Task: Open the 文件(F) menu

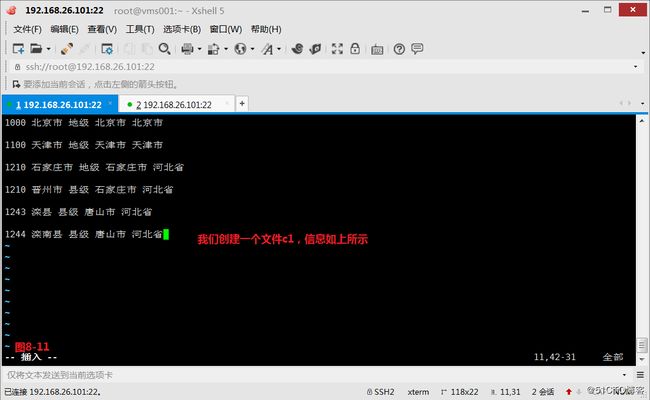Action: [x=27, y=29]
